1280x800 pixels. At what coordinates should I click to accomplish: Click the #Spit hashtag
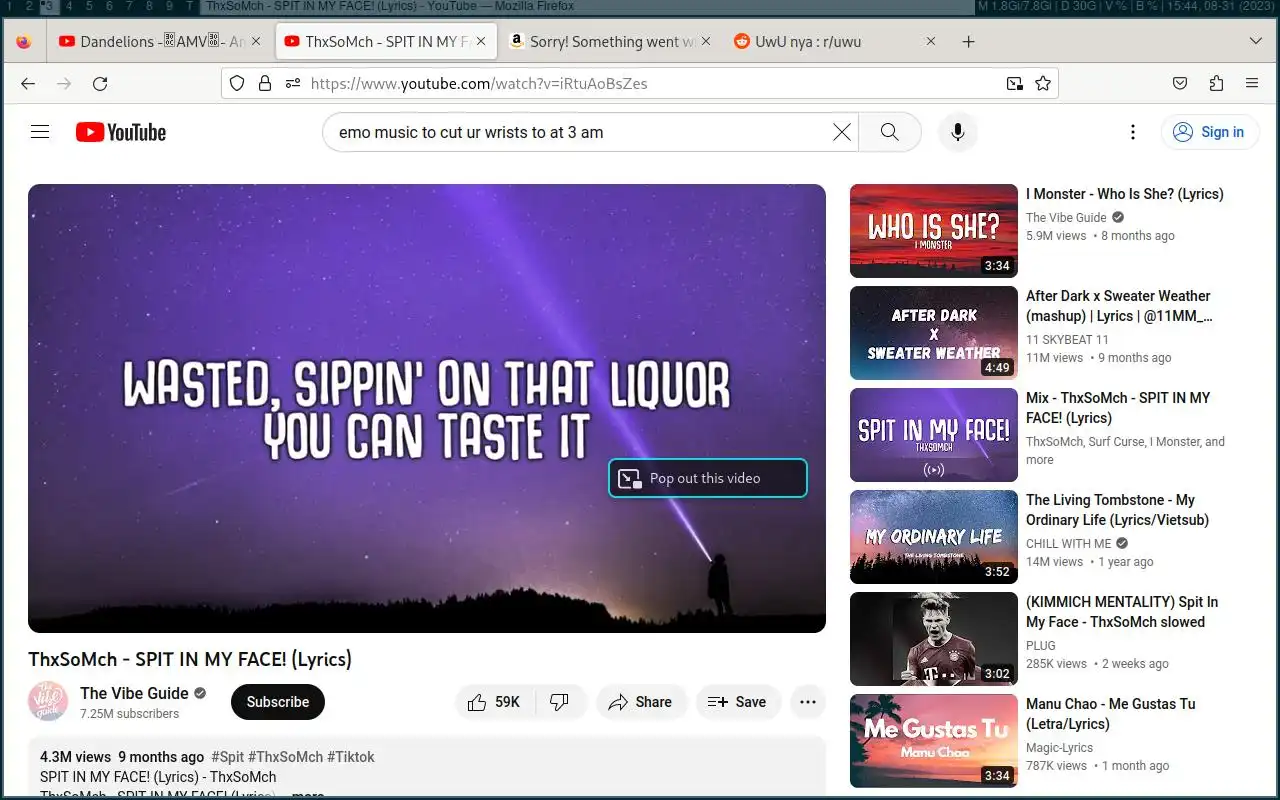[x=227, y=757]
